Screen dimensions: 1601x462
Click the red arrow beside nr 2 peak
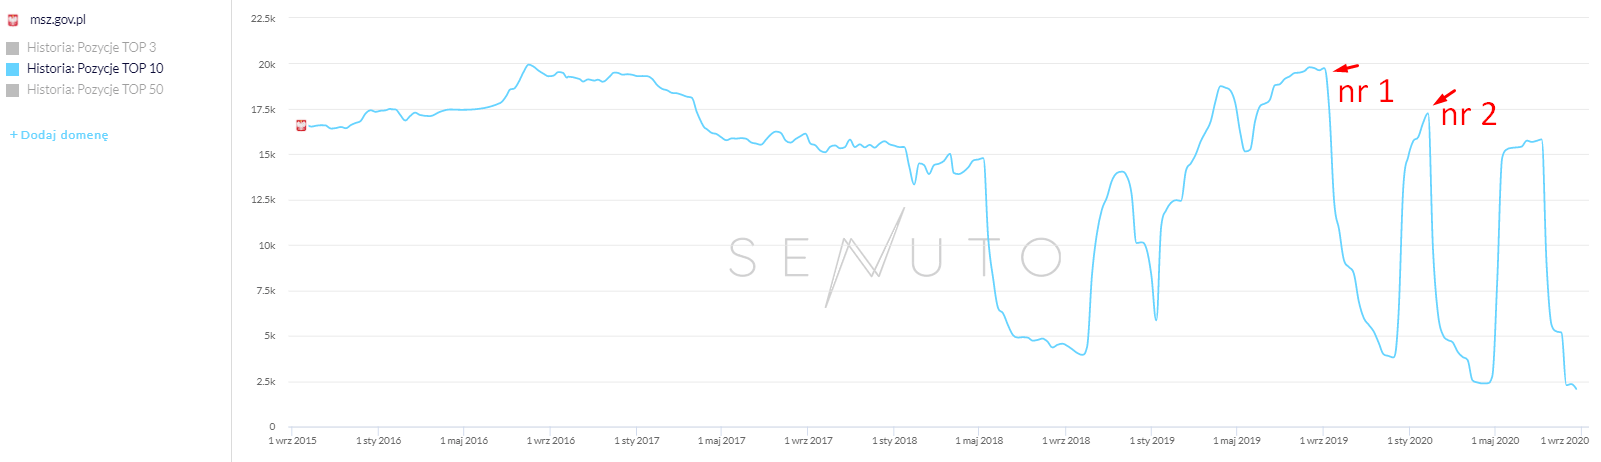1444,97
